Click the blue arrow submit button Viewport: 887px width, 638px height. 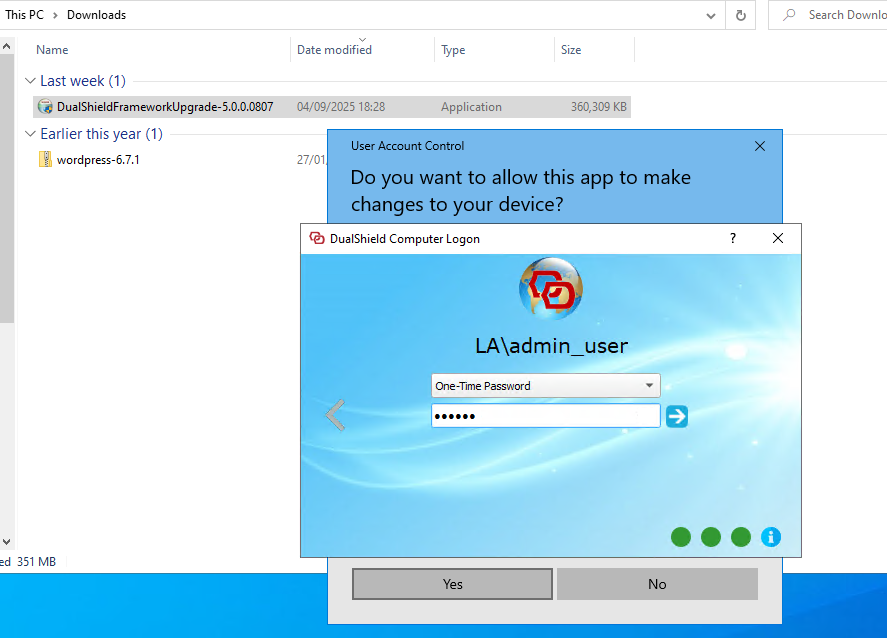677,416
